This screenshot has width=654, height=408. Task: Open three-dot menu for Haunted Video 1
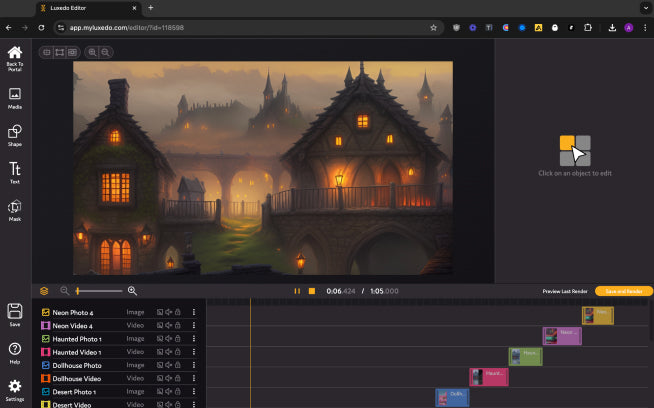[193, 352]
